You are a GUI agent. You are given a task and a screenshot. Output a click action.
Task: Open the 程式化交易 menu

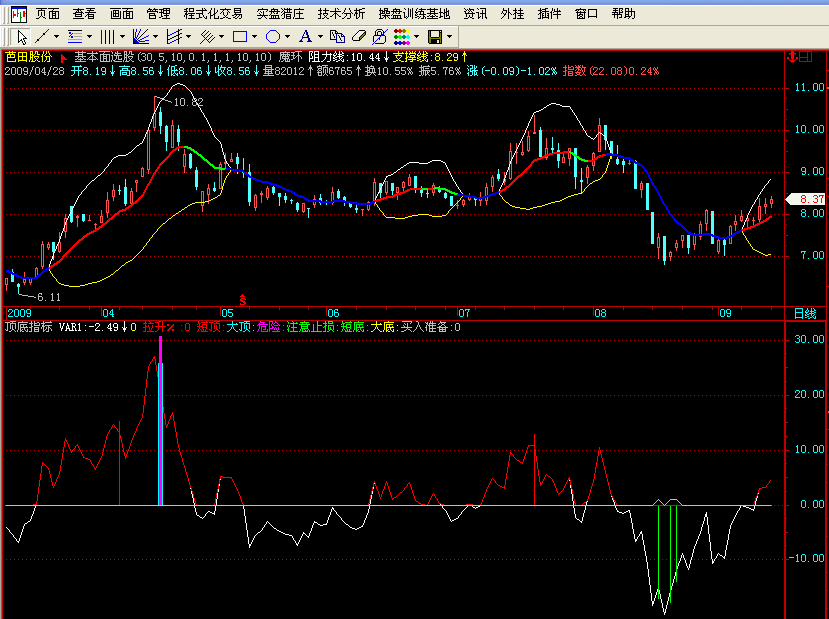(213, 14)
